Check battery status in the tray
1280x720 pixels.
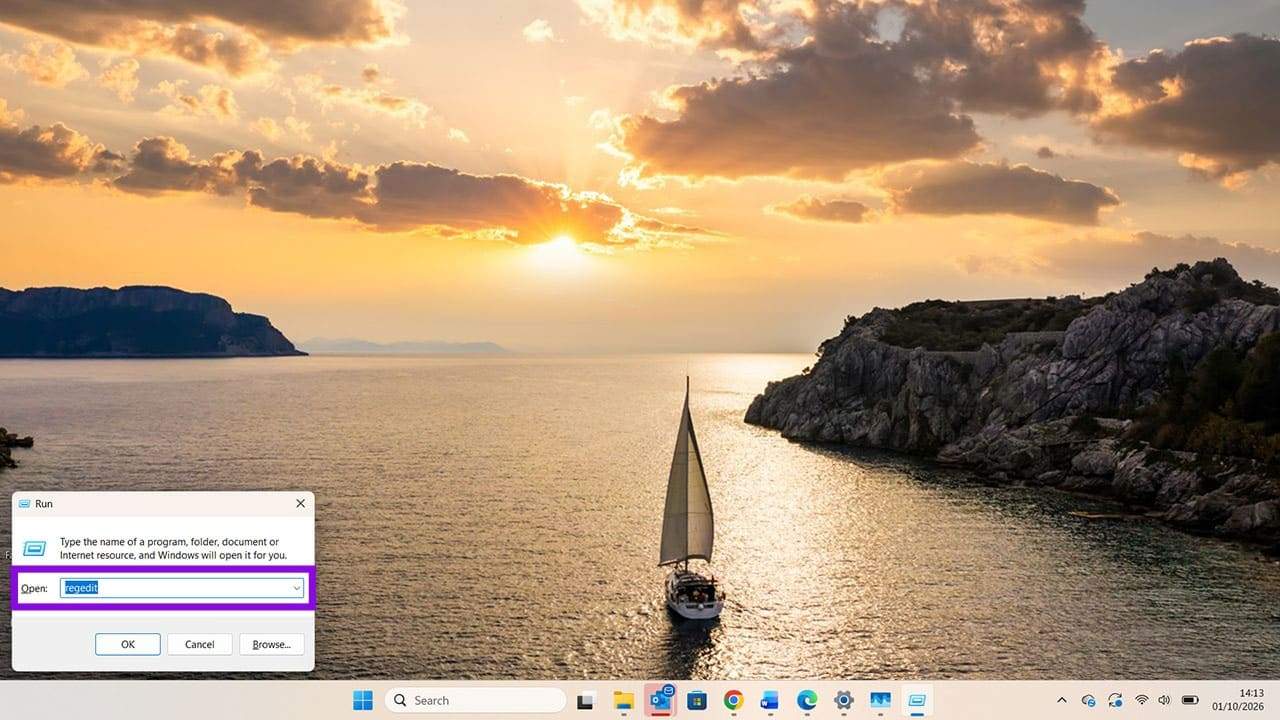click(x=1190, y=700)
